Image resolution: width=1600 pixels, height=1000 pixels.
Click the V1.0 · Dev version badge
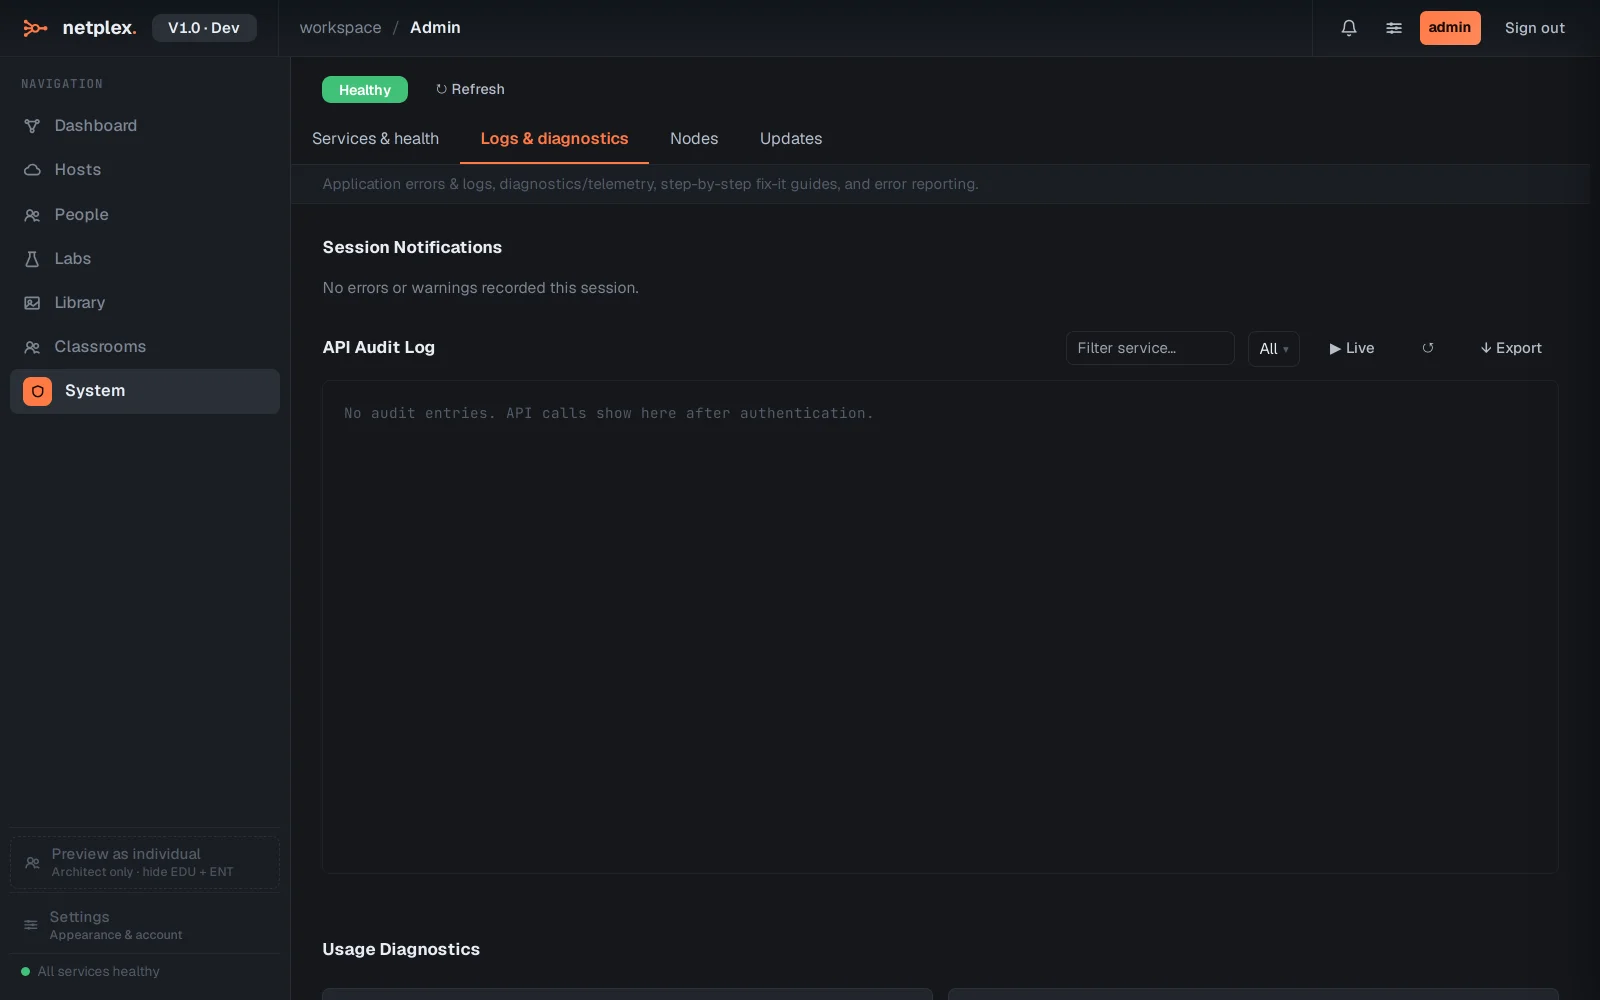[x=204, y=28]
